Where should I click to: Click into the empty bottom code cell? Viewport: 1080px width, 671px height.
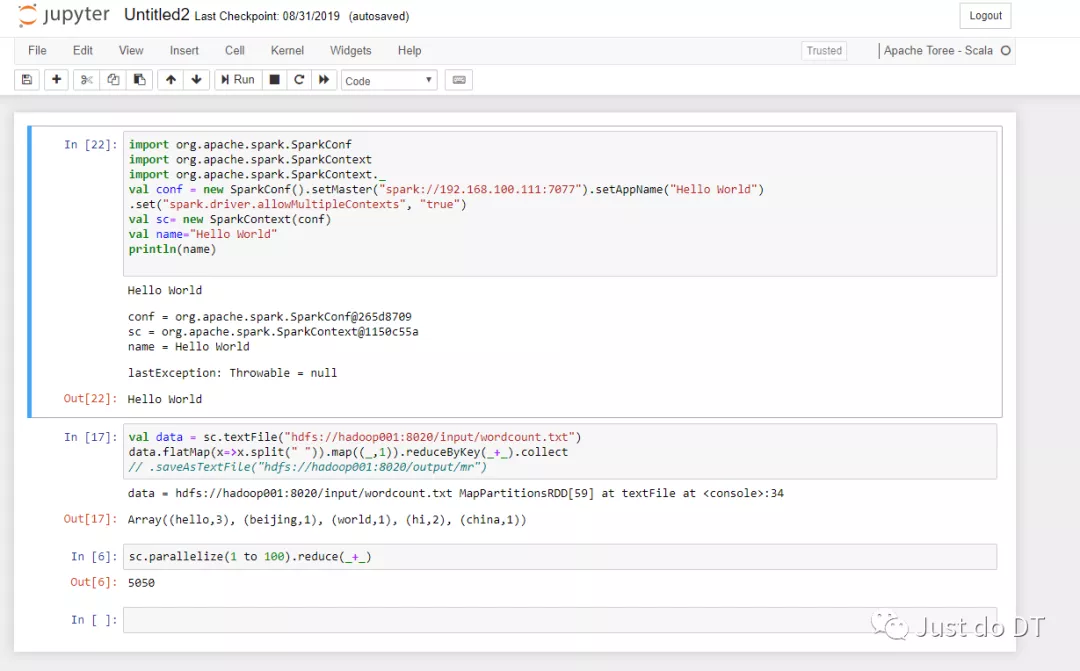(560, 620)
